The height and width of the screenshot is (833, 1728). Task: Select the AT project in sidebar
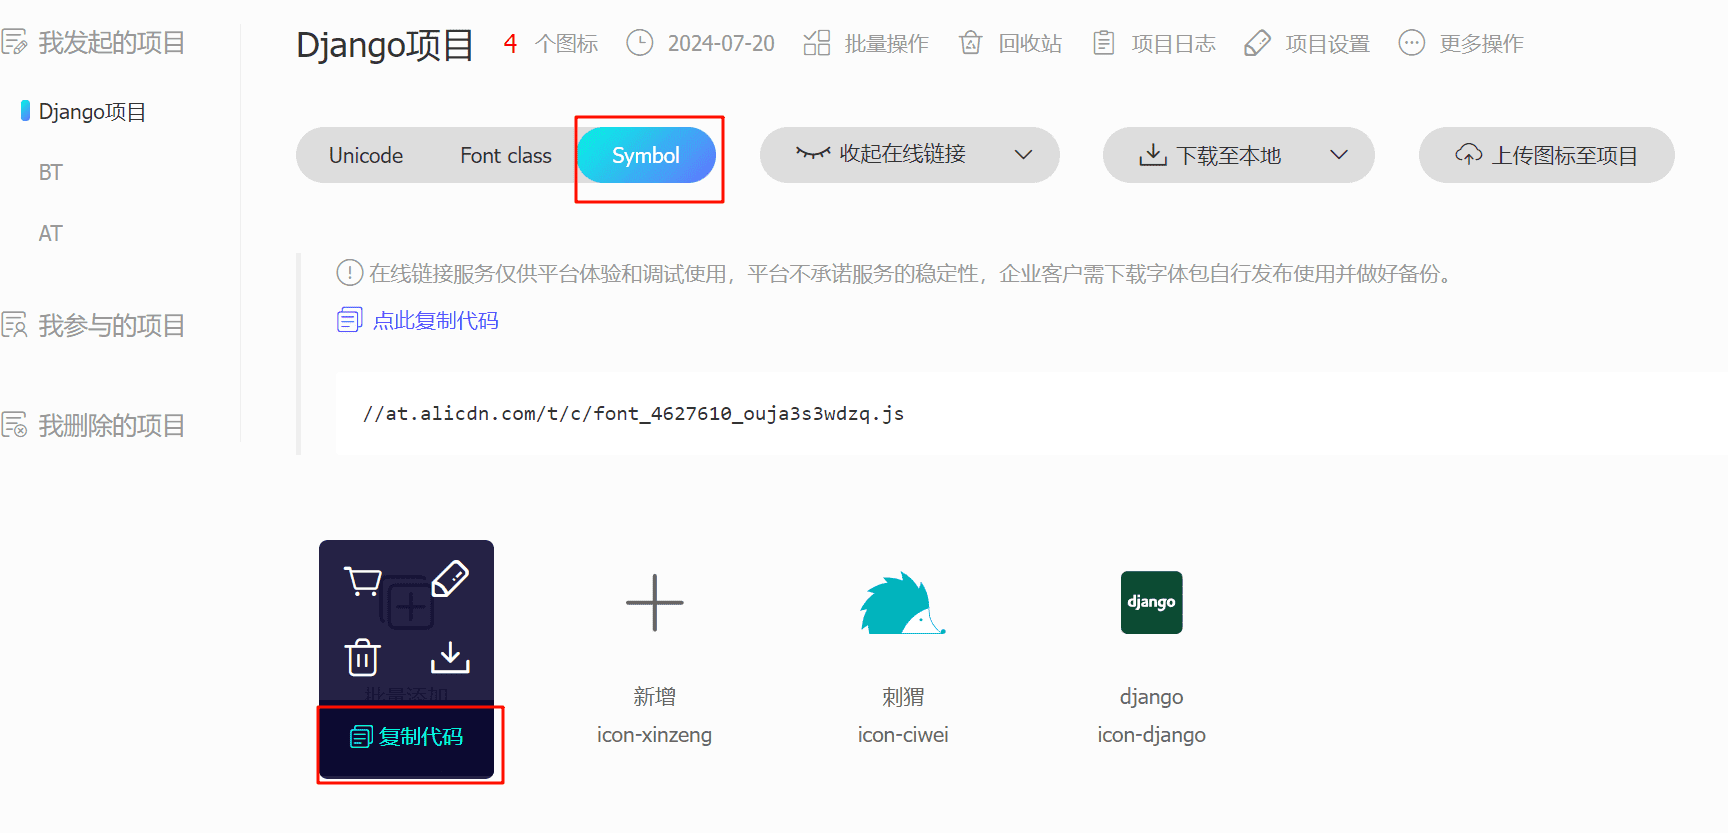pos(50,233)
